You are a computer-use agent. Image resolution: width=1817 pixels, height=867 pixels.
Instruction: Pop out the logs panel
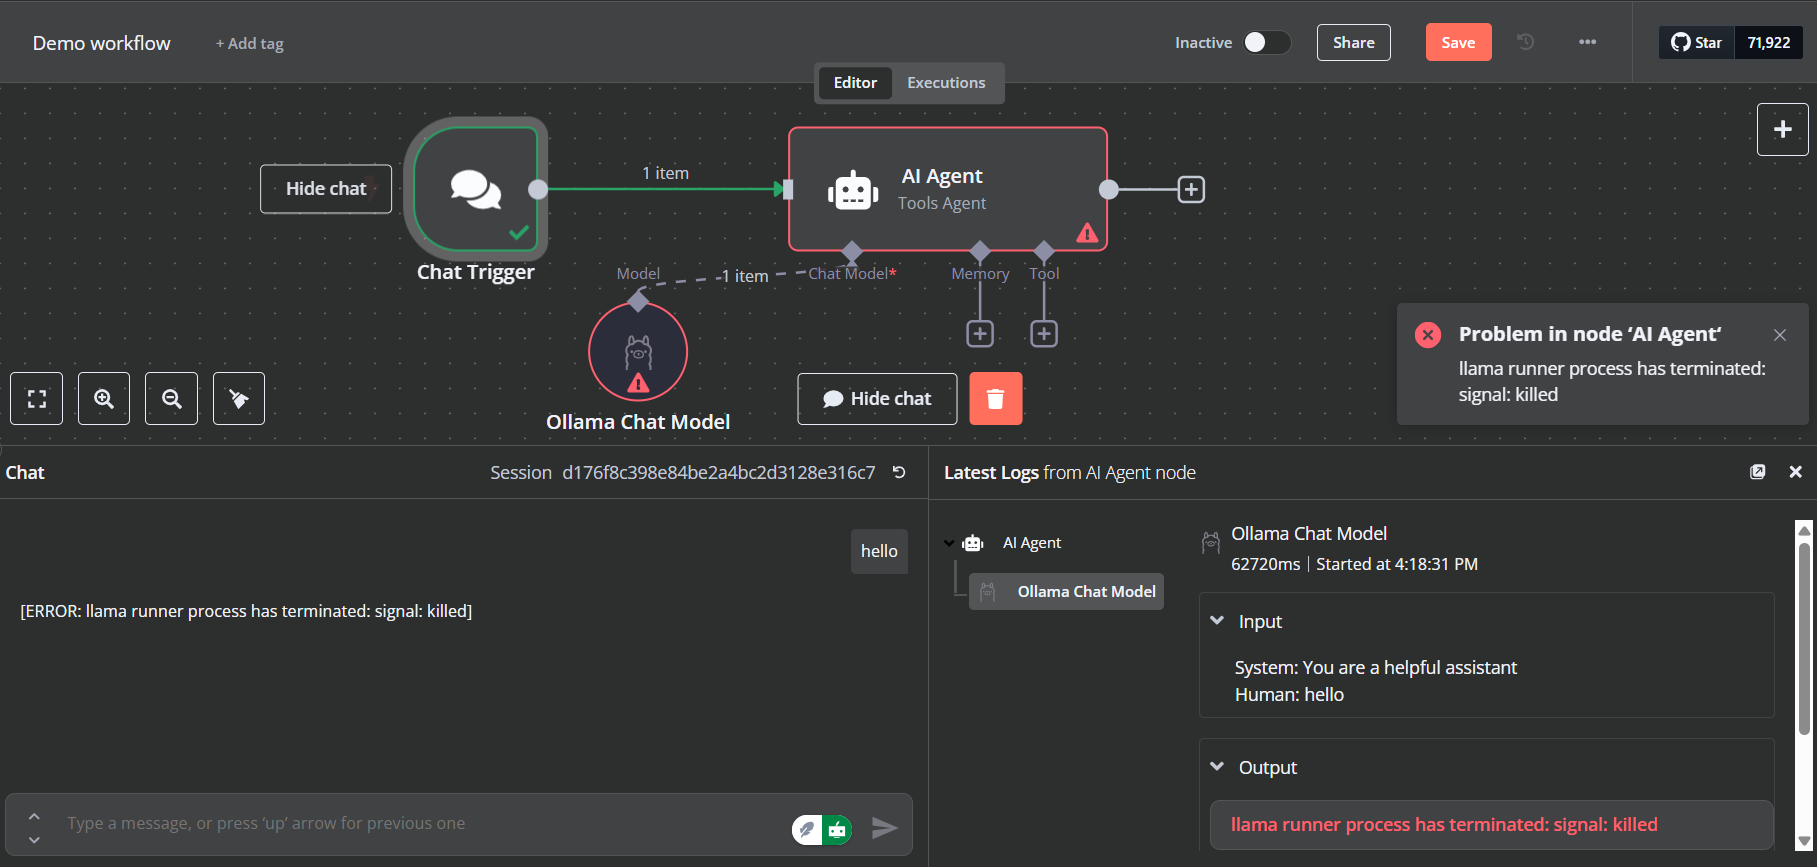point(1758,472)
